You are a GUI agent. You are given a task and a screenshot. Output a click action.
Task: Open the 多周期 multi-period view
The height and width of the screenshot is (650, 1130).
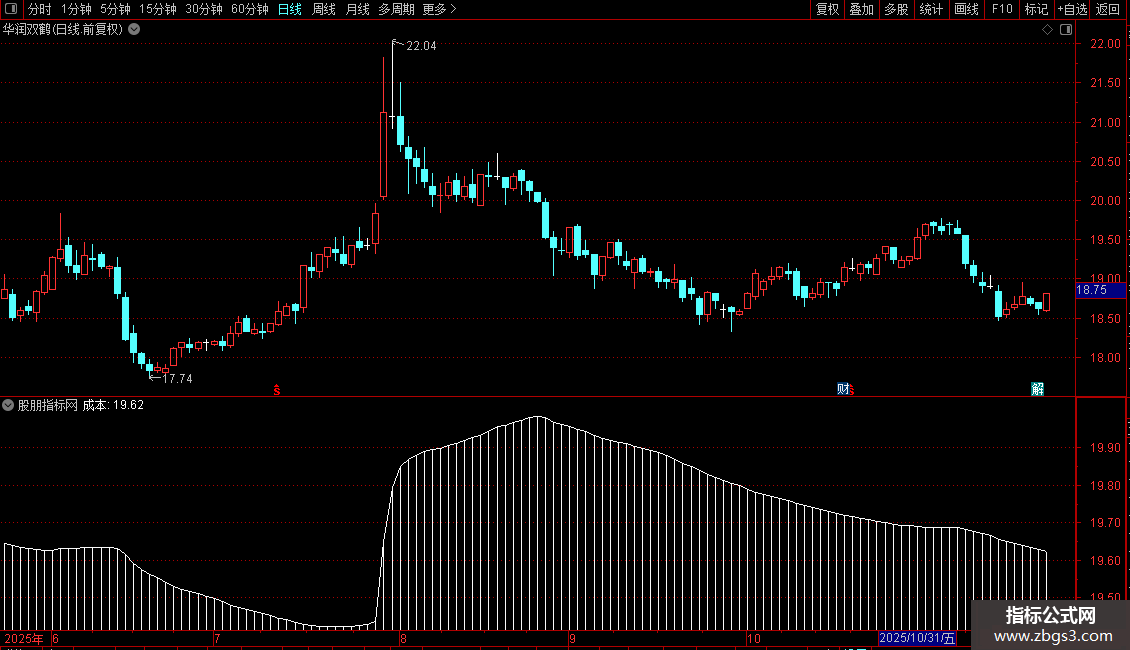tap(396, 9)
